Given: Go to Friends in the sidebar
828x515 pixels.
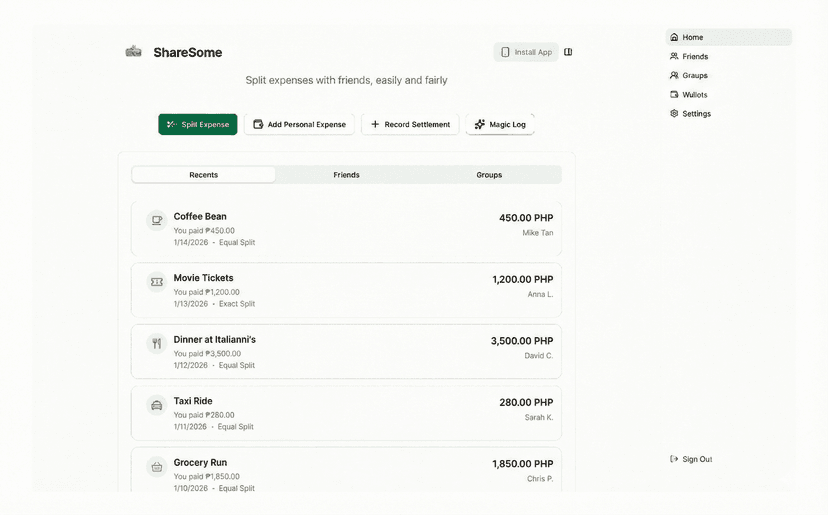Looking at the screenshot, I should pos(694,57).
